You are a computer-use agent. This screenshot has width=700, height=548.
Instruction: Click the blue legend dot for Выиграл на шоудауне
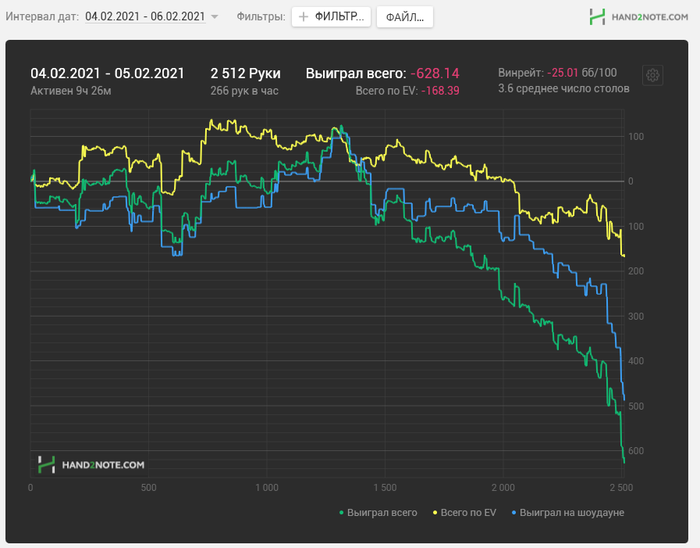tap(514, 513)
